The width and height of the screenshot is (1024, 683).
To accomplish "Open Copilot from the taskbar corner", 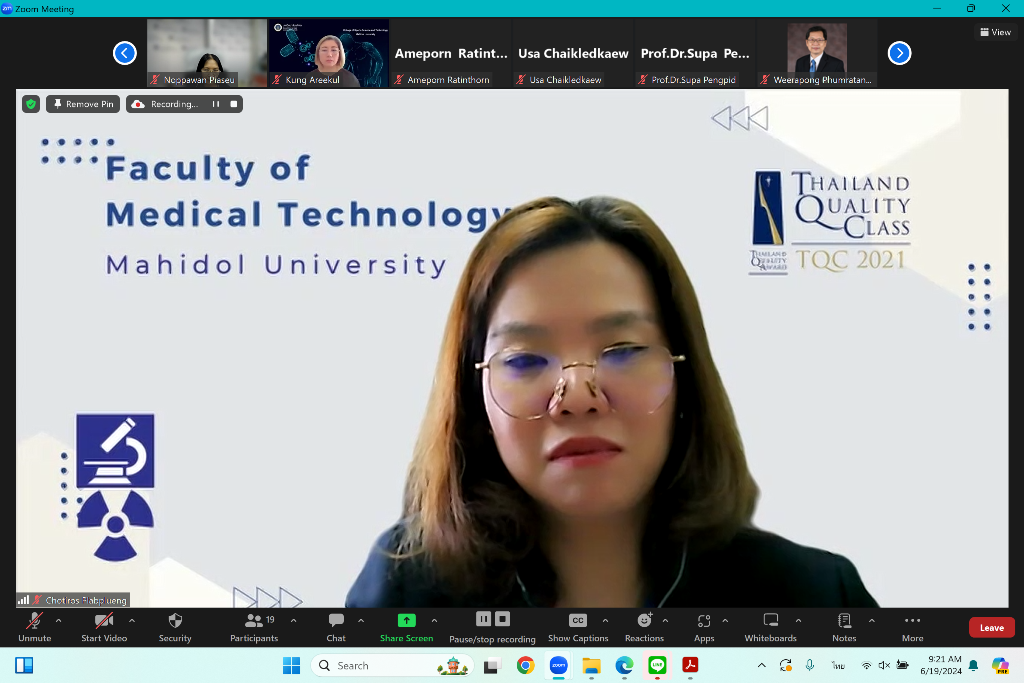I will coord(1000,665).
